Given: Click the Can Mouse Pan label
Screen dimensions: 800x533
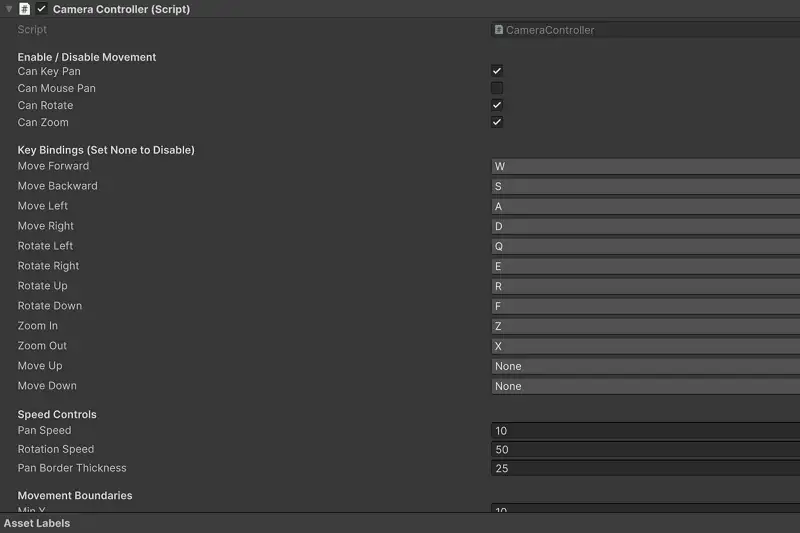Looking at the screenshot, I should (56, 88).
